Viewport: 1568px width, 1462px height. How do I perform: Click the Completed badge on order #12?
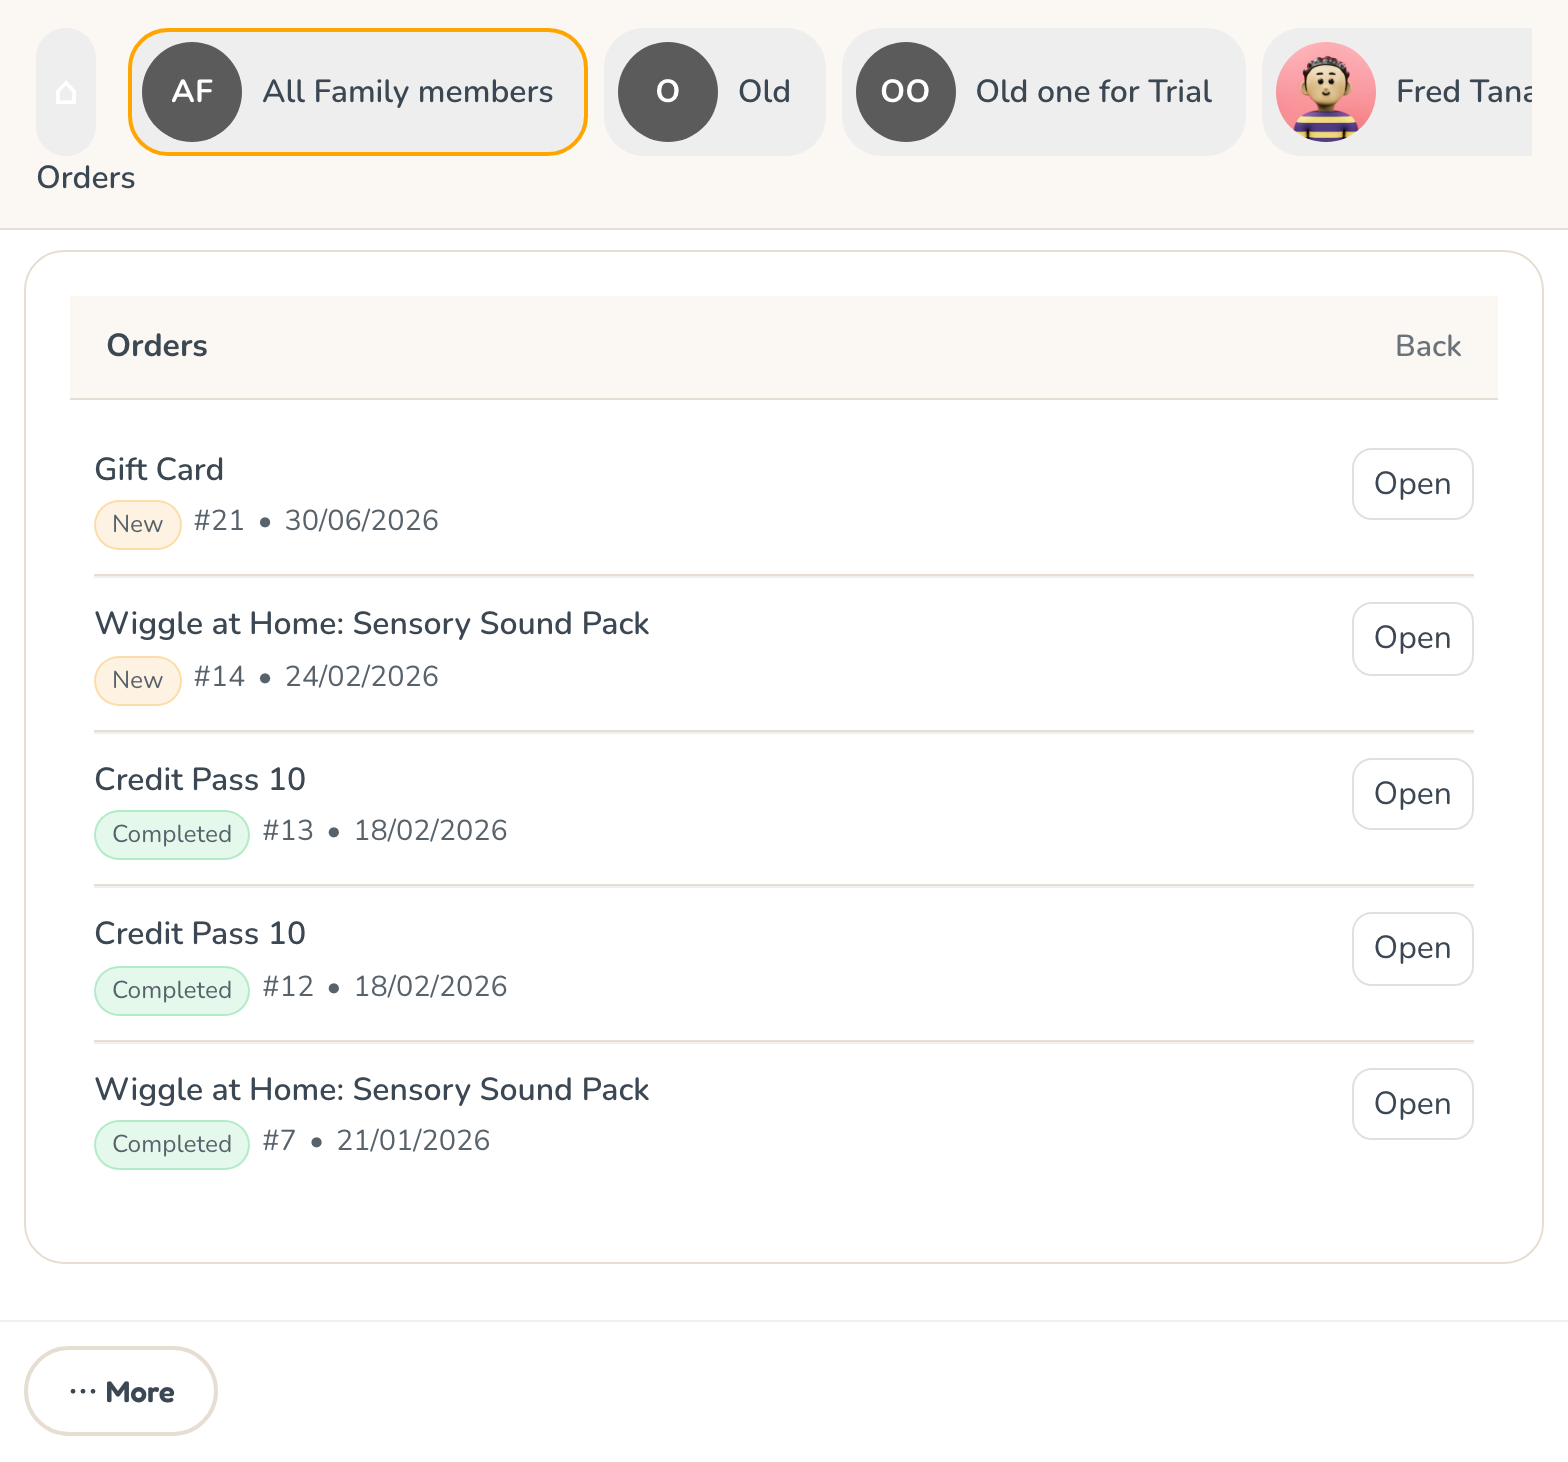[x=172, y=990]
